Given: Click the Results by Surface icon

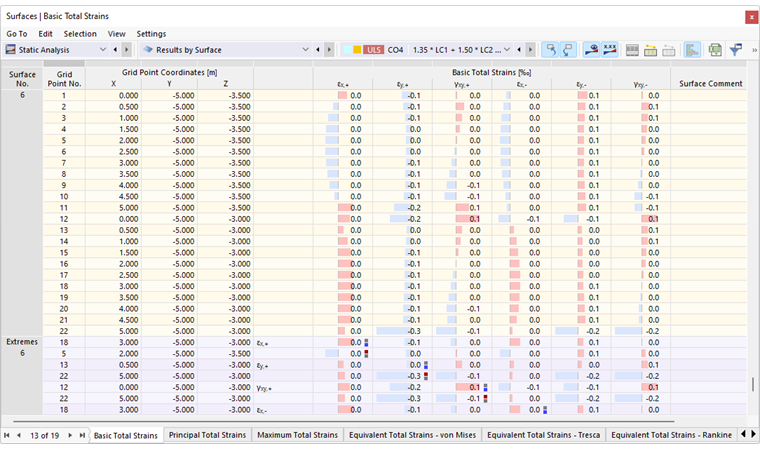Looking at the screenshot, I should pyautogui.click(x=148, y=49).
